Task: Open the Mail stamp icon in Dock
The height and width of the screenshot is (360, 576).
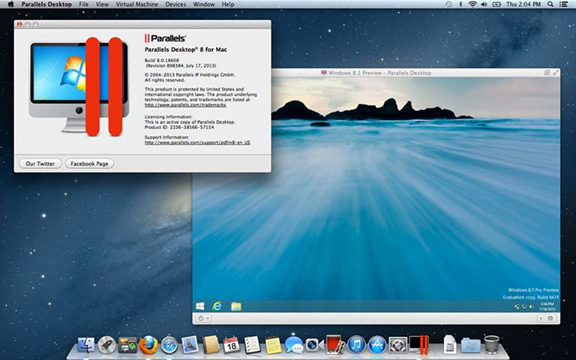Action: tap(190, 345)
